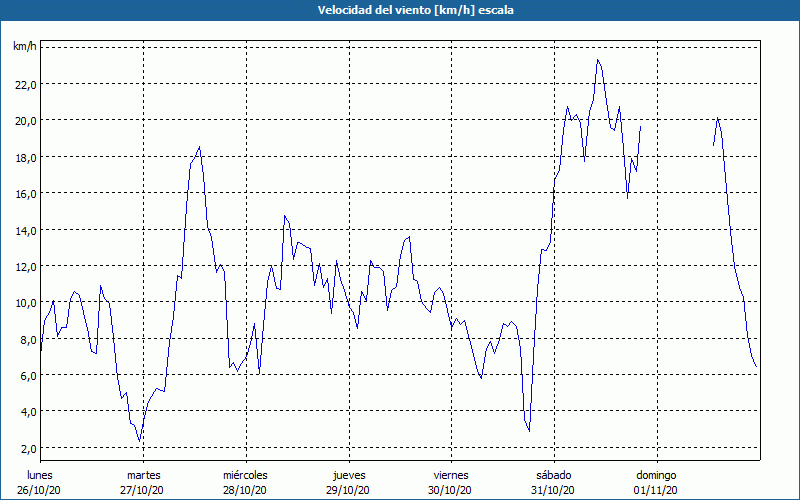Click the lowest wind point near martes midnight

pyautogui.click(x=139, y=440)
